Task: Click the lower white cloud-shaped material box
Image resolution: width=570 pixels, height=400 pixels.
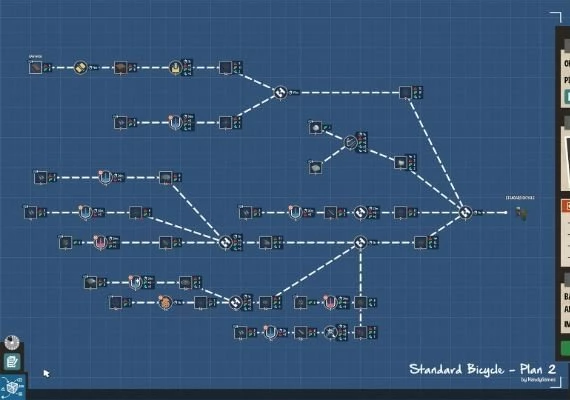Action: click(x=316, y=168)
